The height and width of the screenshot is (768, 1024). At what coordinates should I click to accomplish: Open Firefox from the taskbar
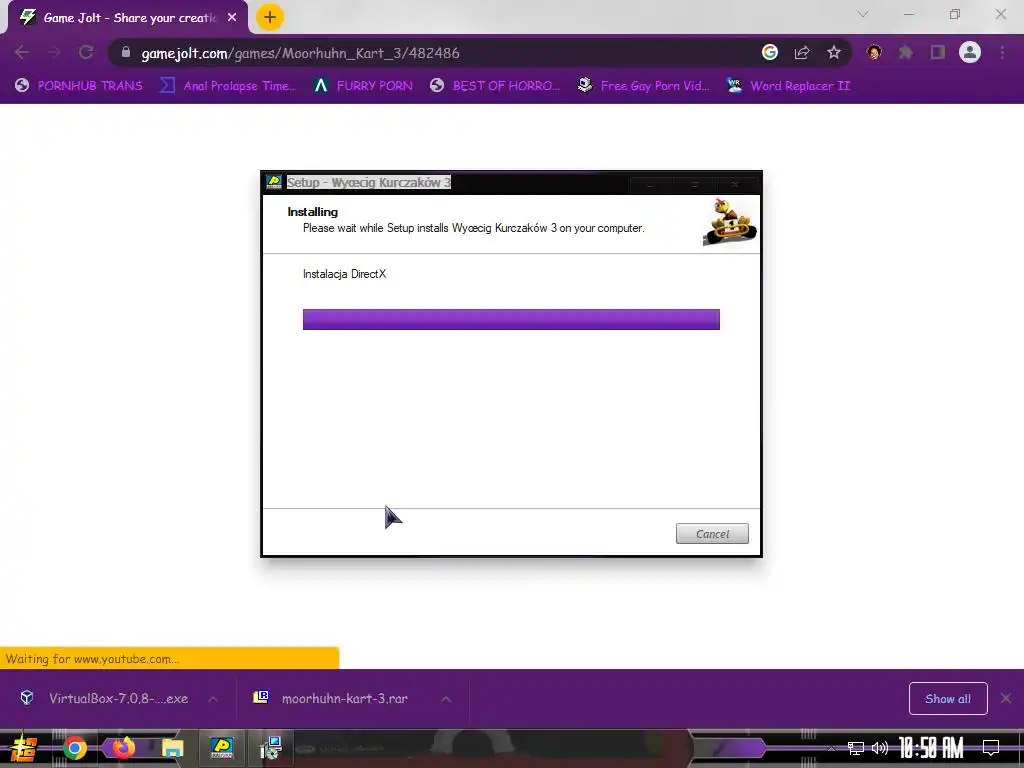coord(123,748)
